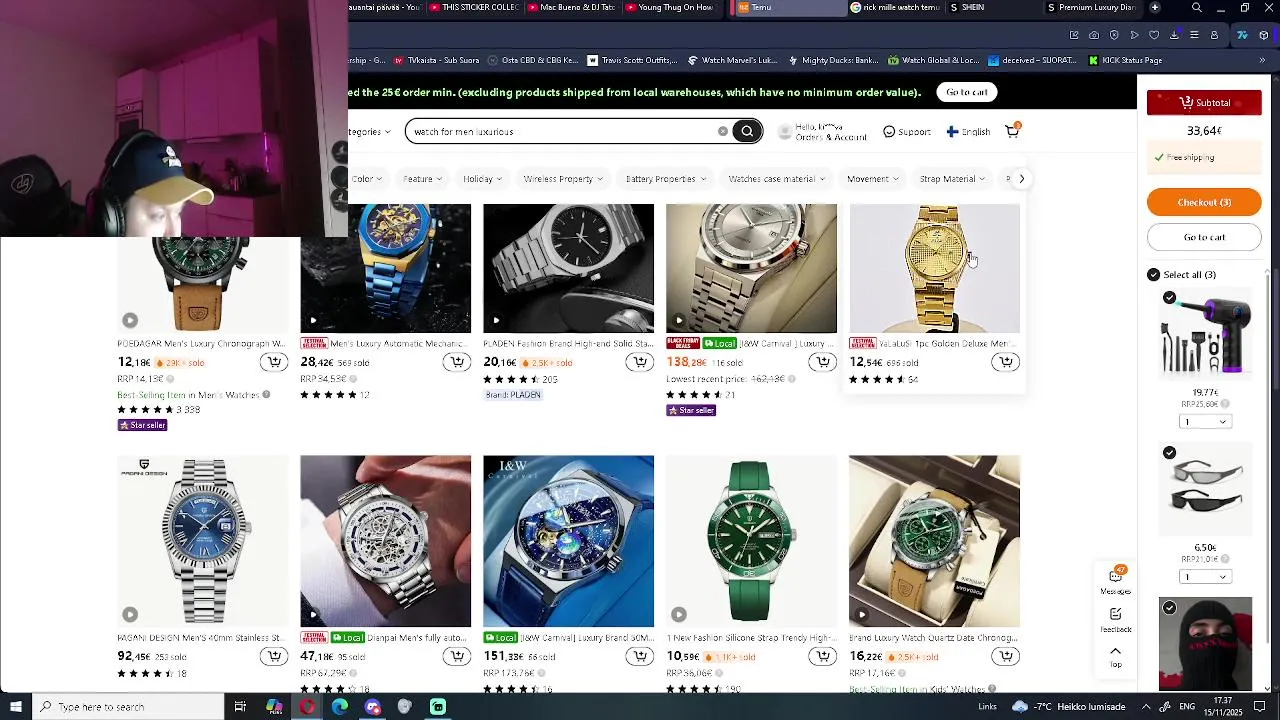Expand the Watches case material filter

pos(777,179)
